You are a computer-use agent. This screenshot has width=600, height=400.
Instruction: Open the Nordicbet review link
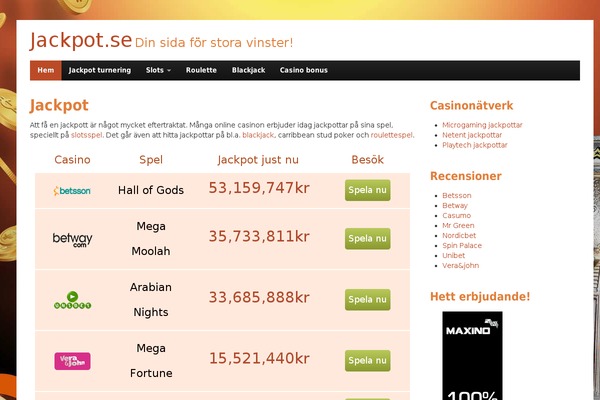(459, 235)
